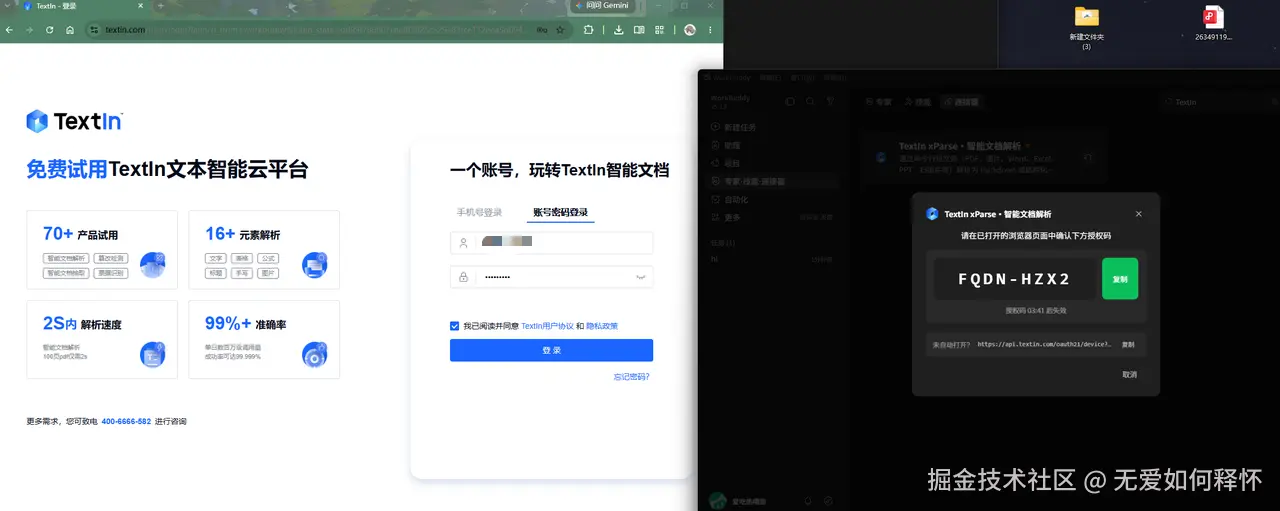Click 复制 beside the api.textin.com URL
1280x511 pixels.
click(1128, 344)
